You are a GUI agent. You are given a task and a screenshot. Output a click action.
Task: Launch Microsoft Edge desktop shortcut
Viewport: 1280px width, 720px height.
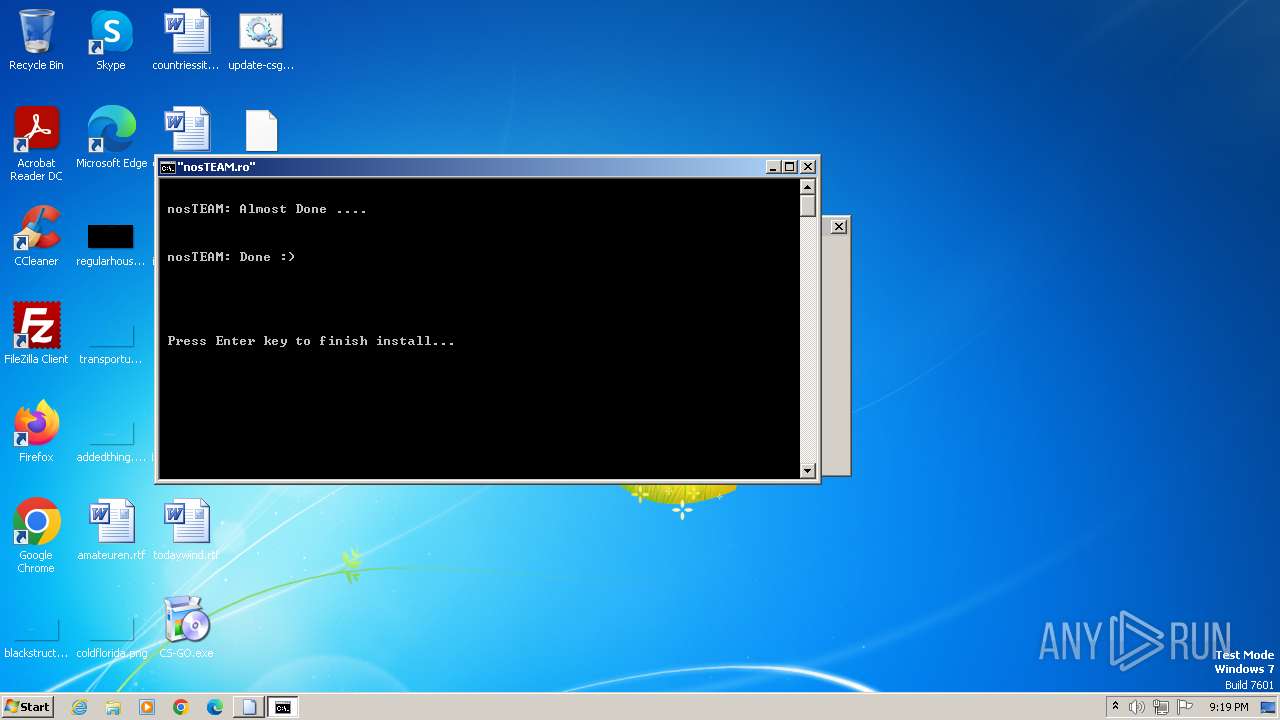coord(111,138)
